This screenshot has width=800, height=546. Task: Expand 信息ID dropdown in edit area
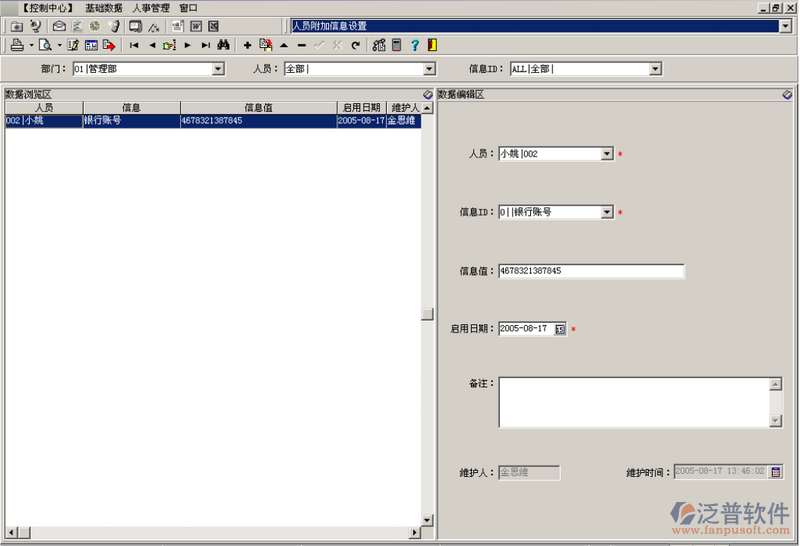(x=607, y=212)
